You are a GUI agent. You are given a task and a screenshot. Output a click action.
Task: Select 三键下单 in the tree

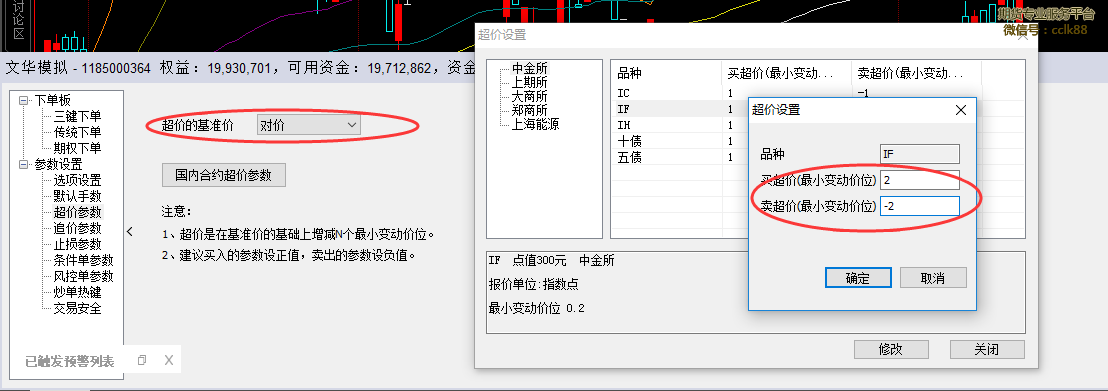[x=77, y=116]
